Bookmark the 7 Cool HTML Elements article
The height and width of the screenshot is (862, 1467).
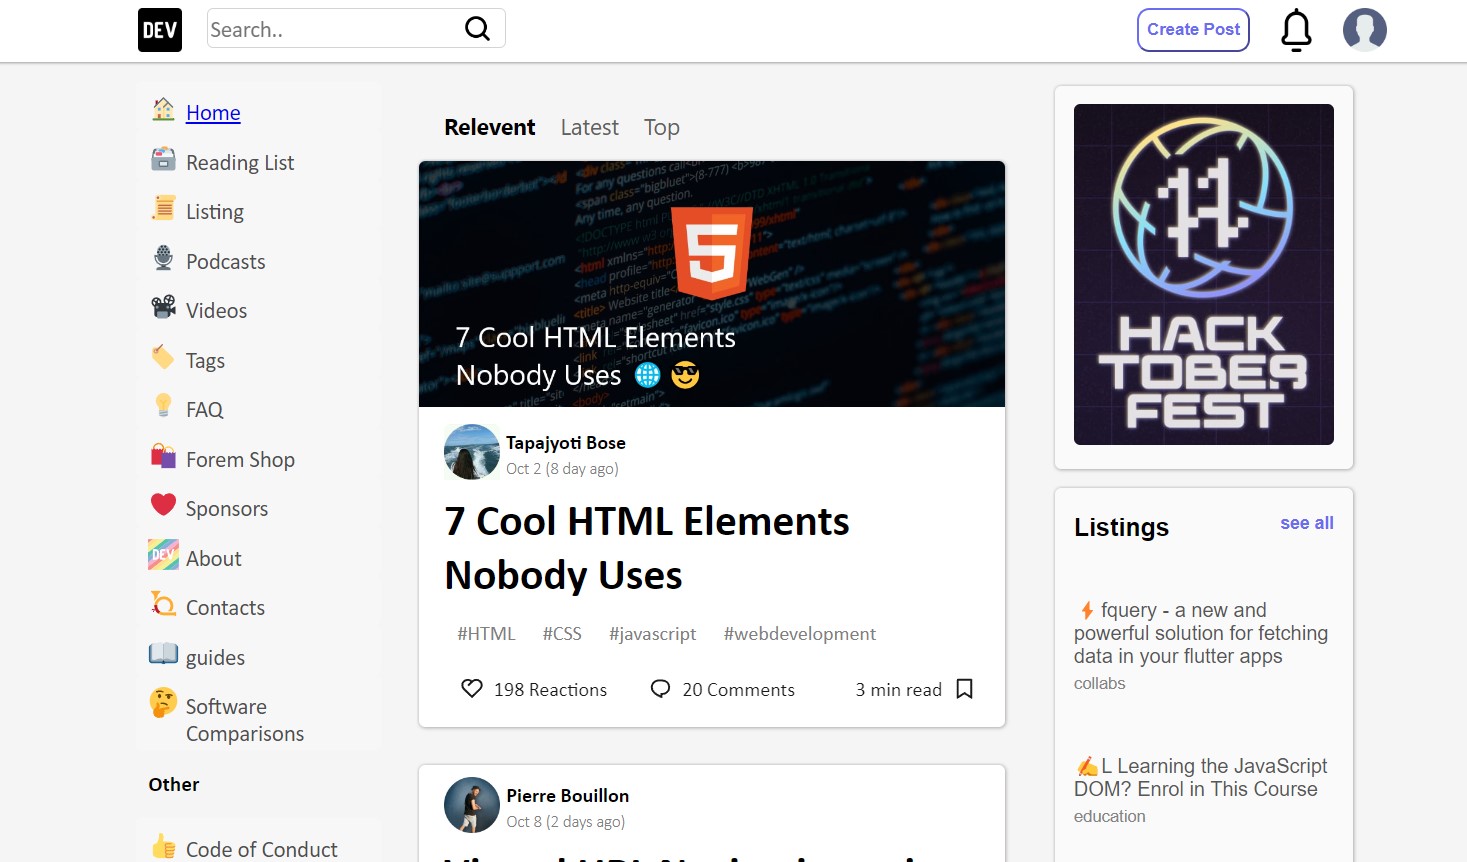(x=964, y=689)
